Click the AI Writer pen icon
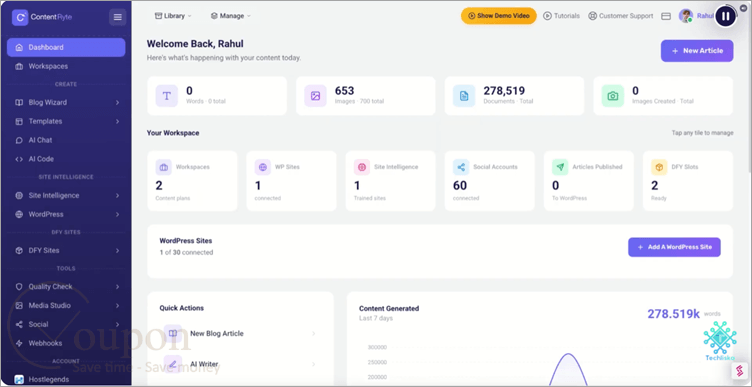 (x=173, y=364)
